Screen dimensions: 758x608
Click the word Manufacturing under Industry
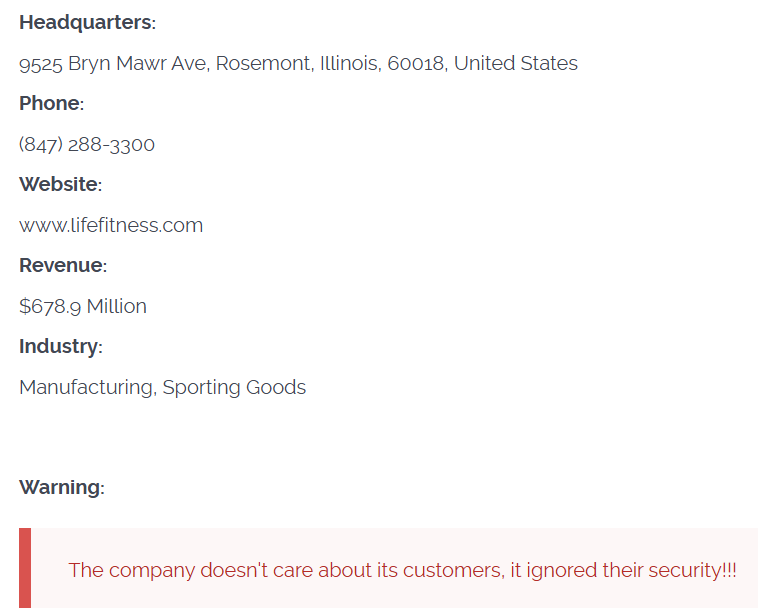tap(86, 387)
